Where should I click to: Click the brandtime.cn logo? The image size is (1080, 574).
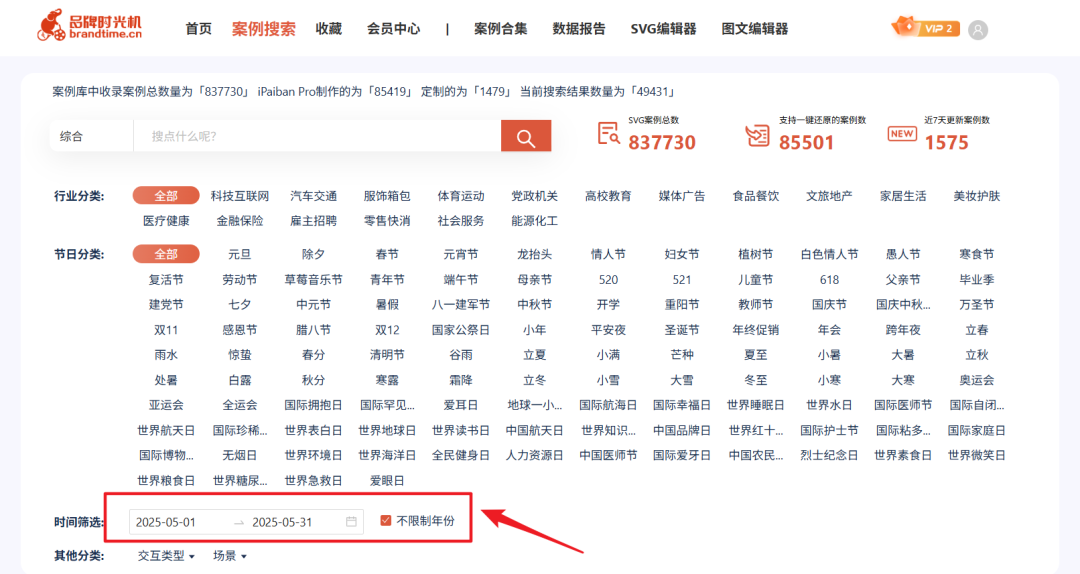click(90, 25)
